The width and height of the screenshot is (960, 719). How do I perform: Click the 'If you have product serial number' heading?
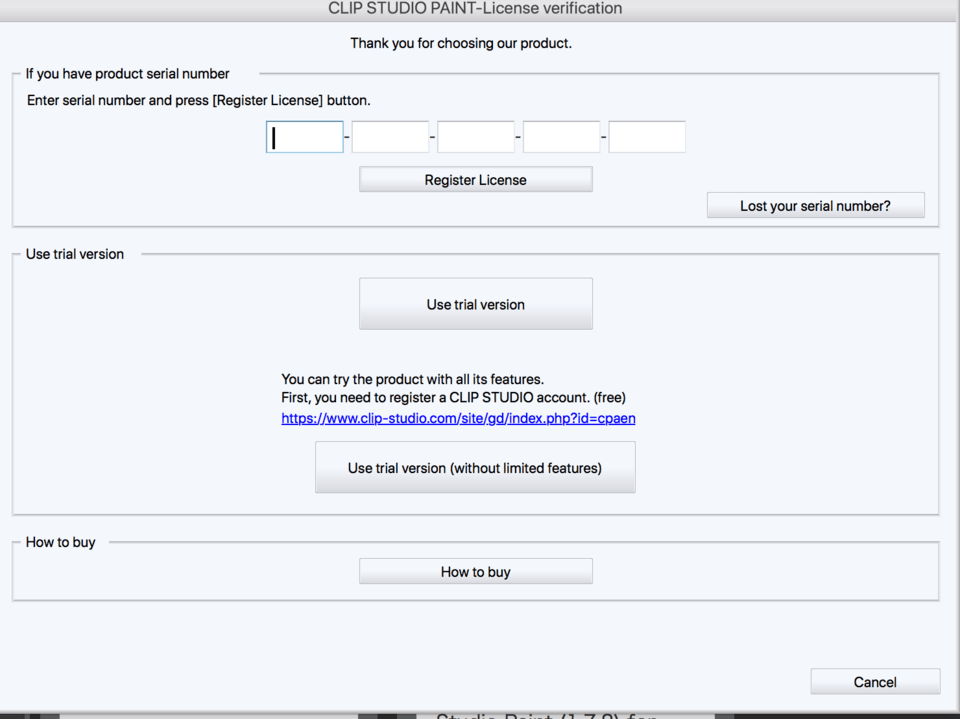pyautogui.click(x=127, y=74)
